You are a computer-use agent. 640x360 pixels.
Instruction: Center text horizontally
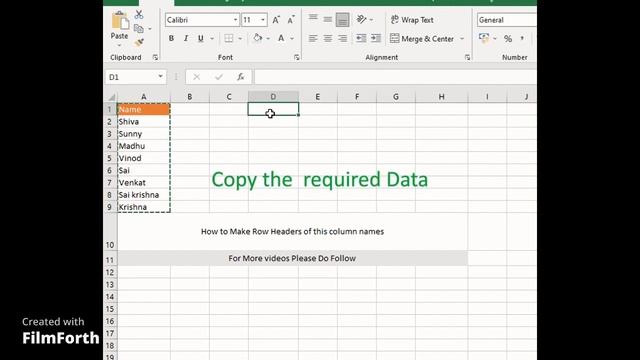tap(328, 38)
